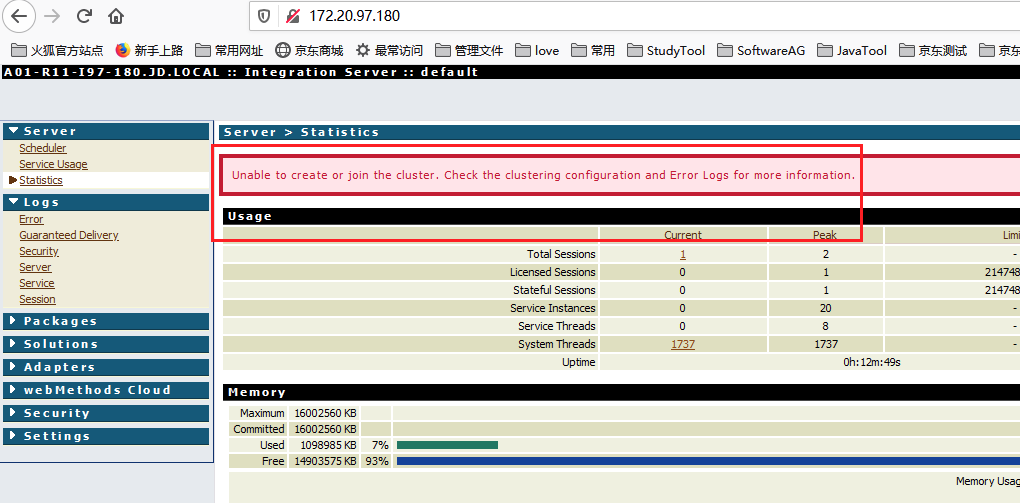Expand the Adapters menu section
Viewport: 1020px width, 503px height.
pos(106,368)
